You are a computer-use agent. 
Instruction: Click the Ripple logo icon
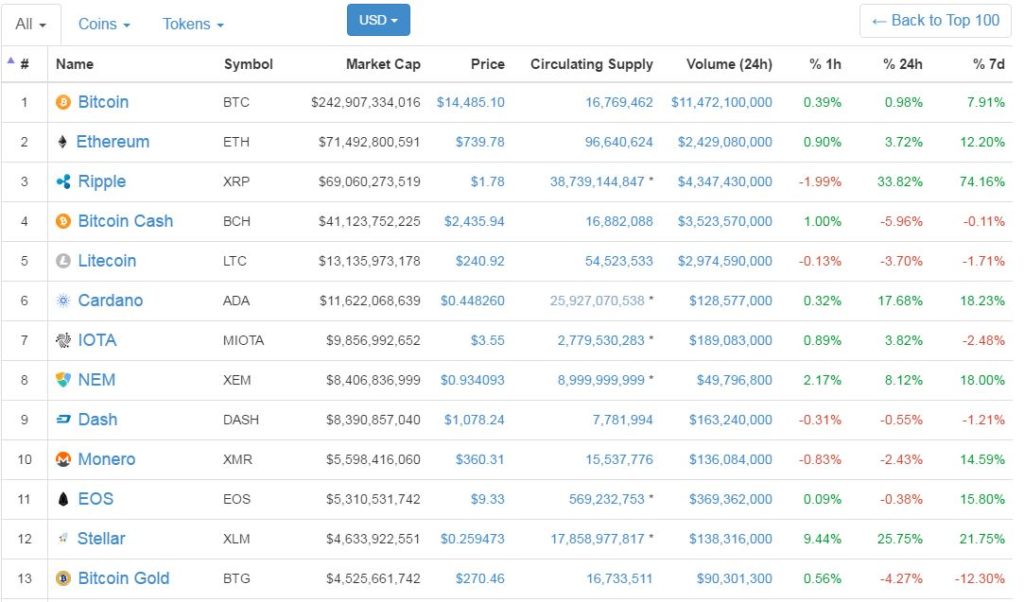pyautogui.click(x=63, y=182)
